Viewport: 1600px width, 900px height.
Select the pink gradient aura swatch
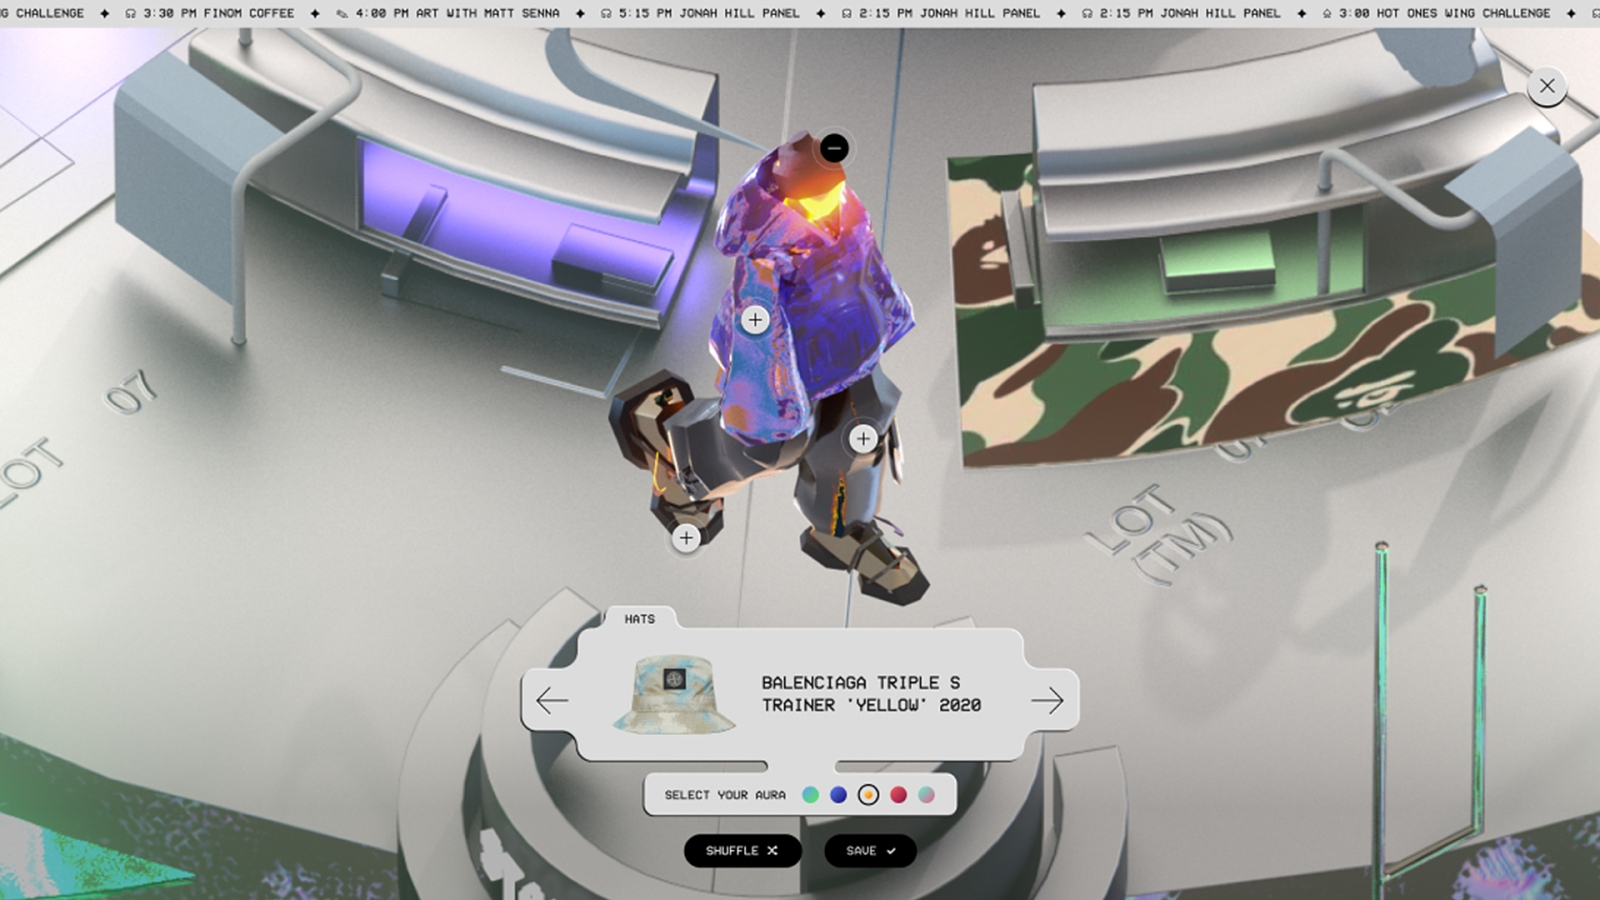tap(927, 795)
